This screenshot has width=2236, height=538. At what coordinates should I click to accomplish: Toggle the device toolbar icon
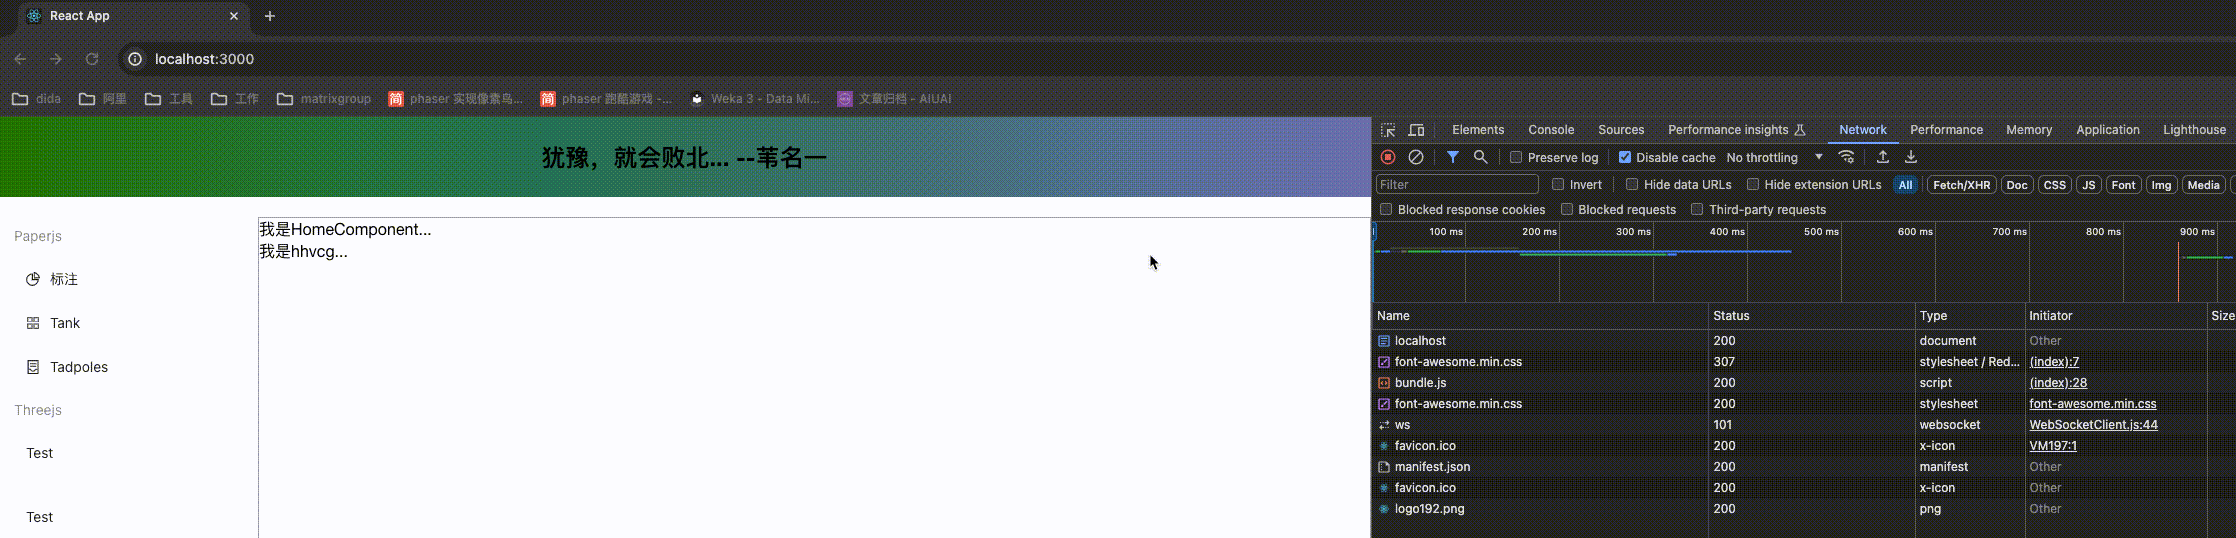(x=1416, y=130)
